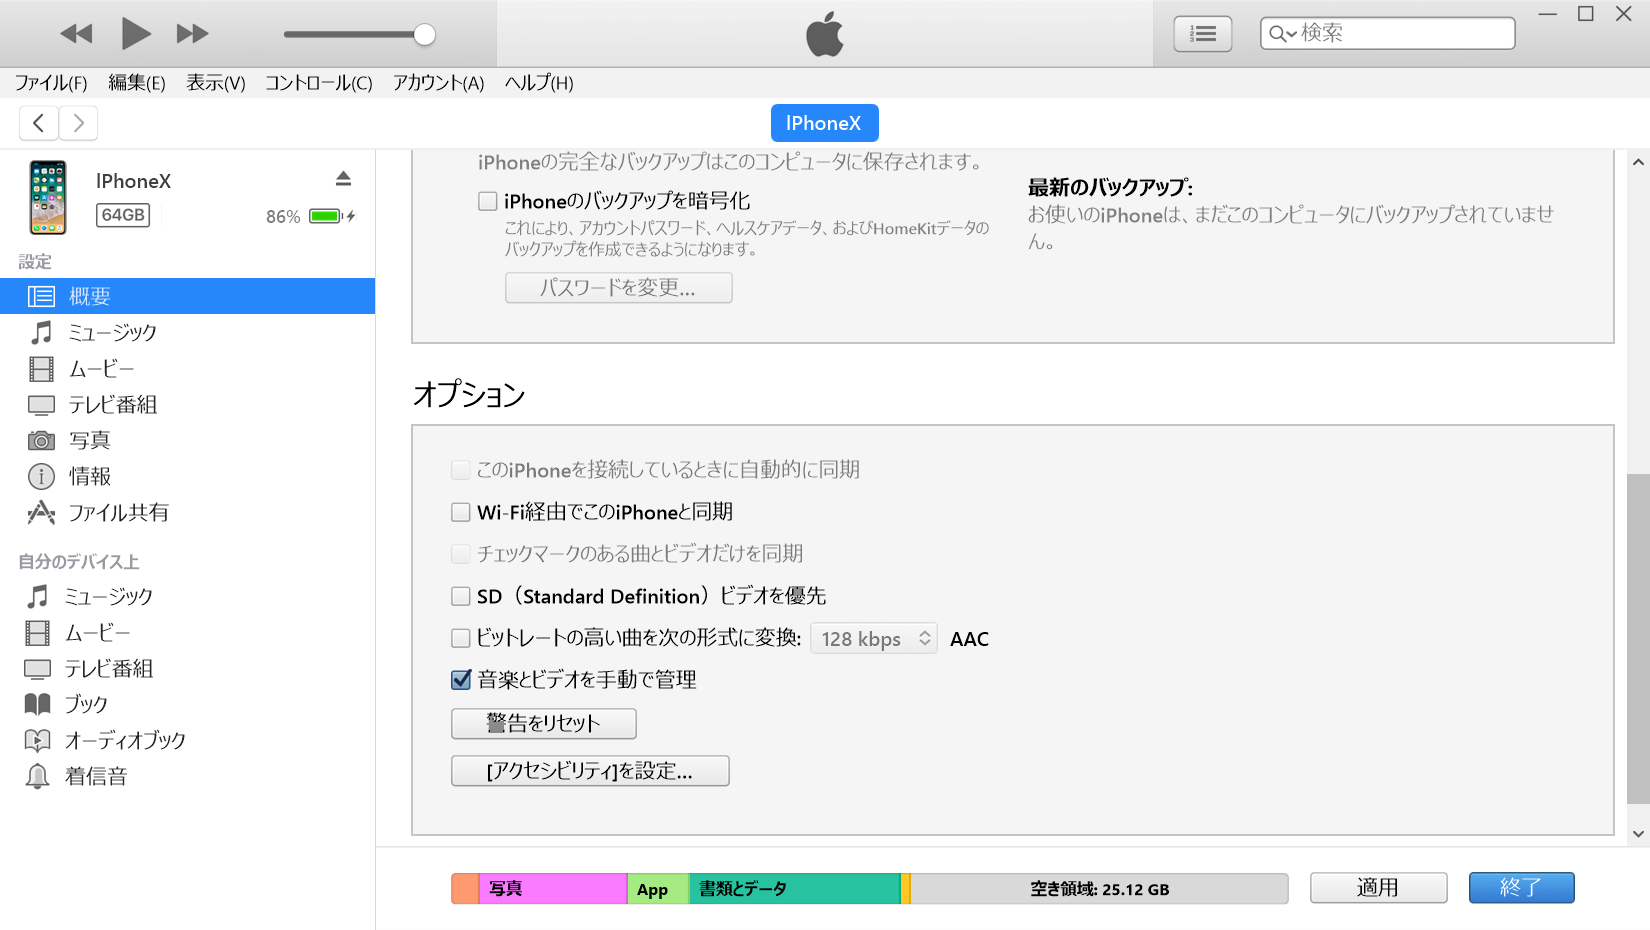
Task: Click the App storage bar segment
Action: pyautogui.click(x=658, y=888)
